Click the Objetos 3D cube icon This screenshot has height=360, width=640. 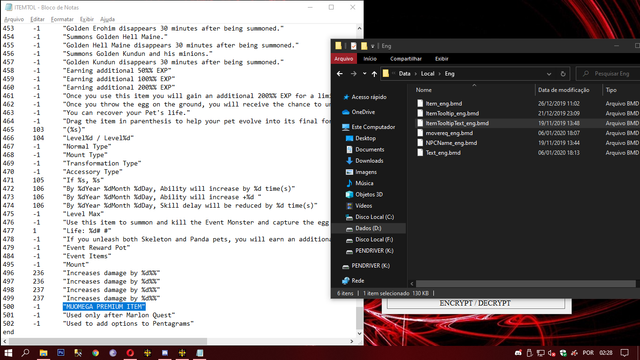tap(349, 195)
